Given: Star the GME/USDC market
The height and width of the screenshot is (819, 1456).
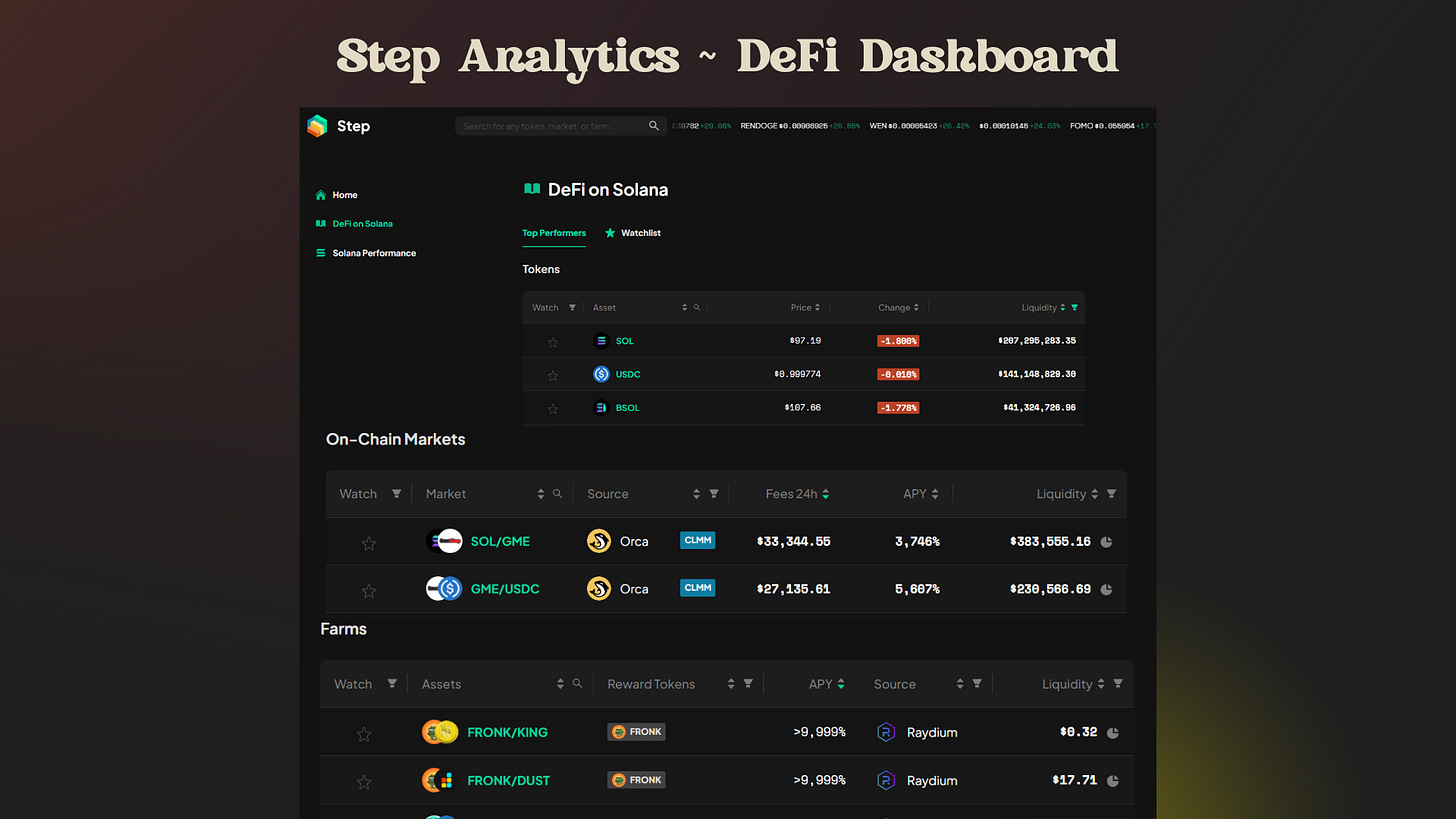Looking at the screenshot, I should click(368, 591).
